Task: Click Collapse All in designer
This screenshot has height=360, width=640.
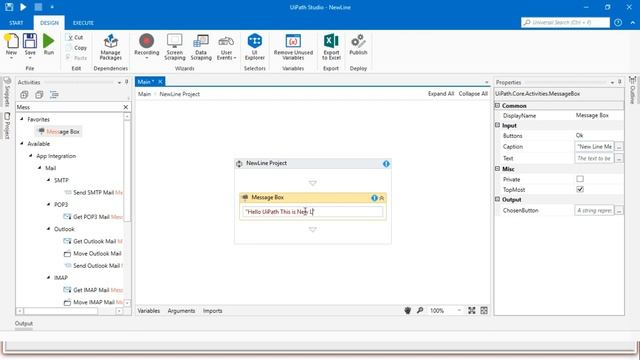Action: [x=473, y=93]
